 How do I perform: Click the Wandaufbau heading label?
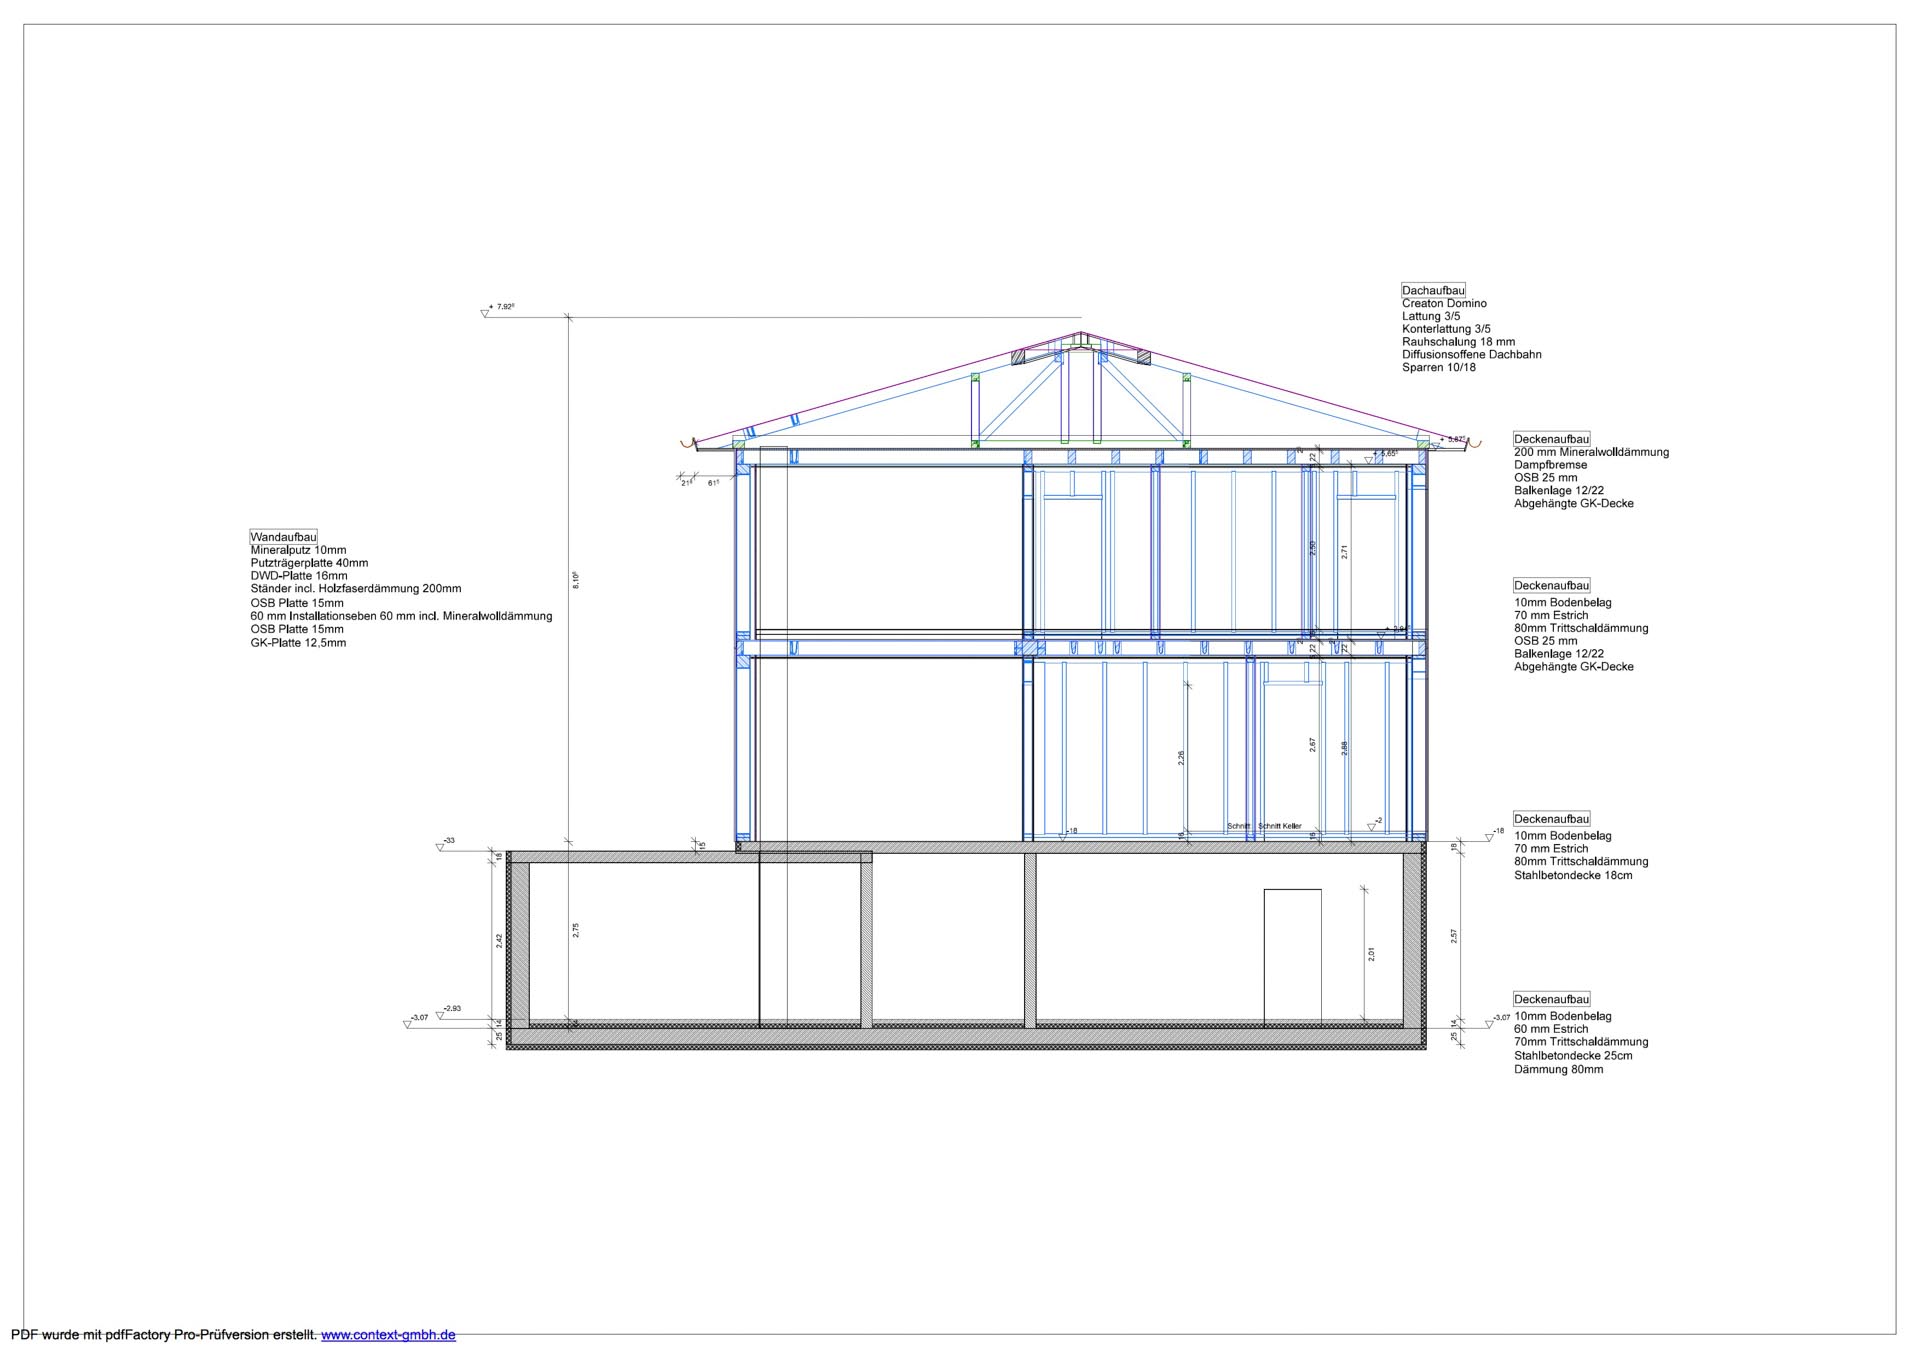point(283,537)
